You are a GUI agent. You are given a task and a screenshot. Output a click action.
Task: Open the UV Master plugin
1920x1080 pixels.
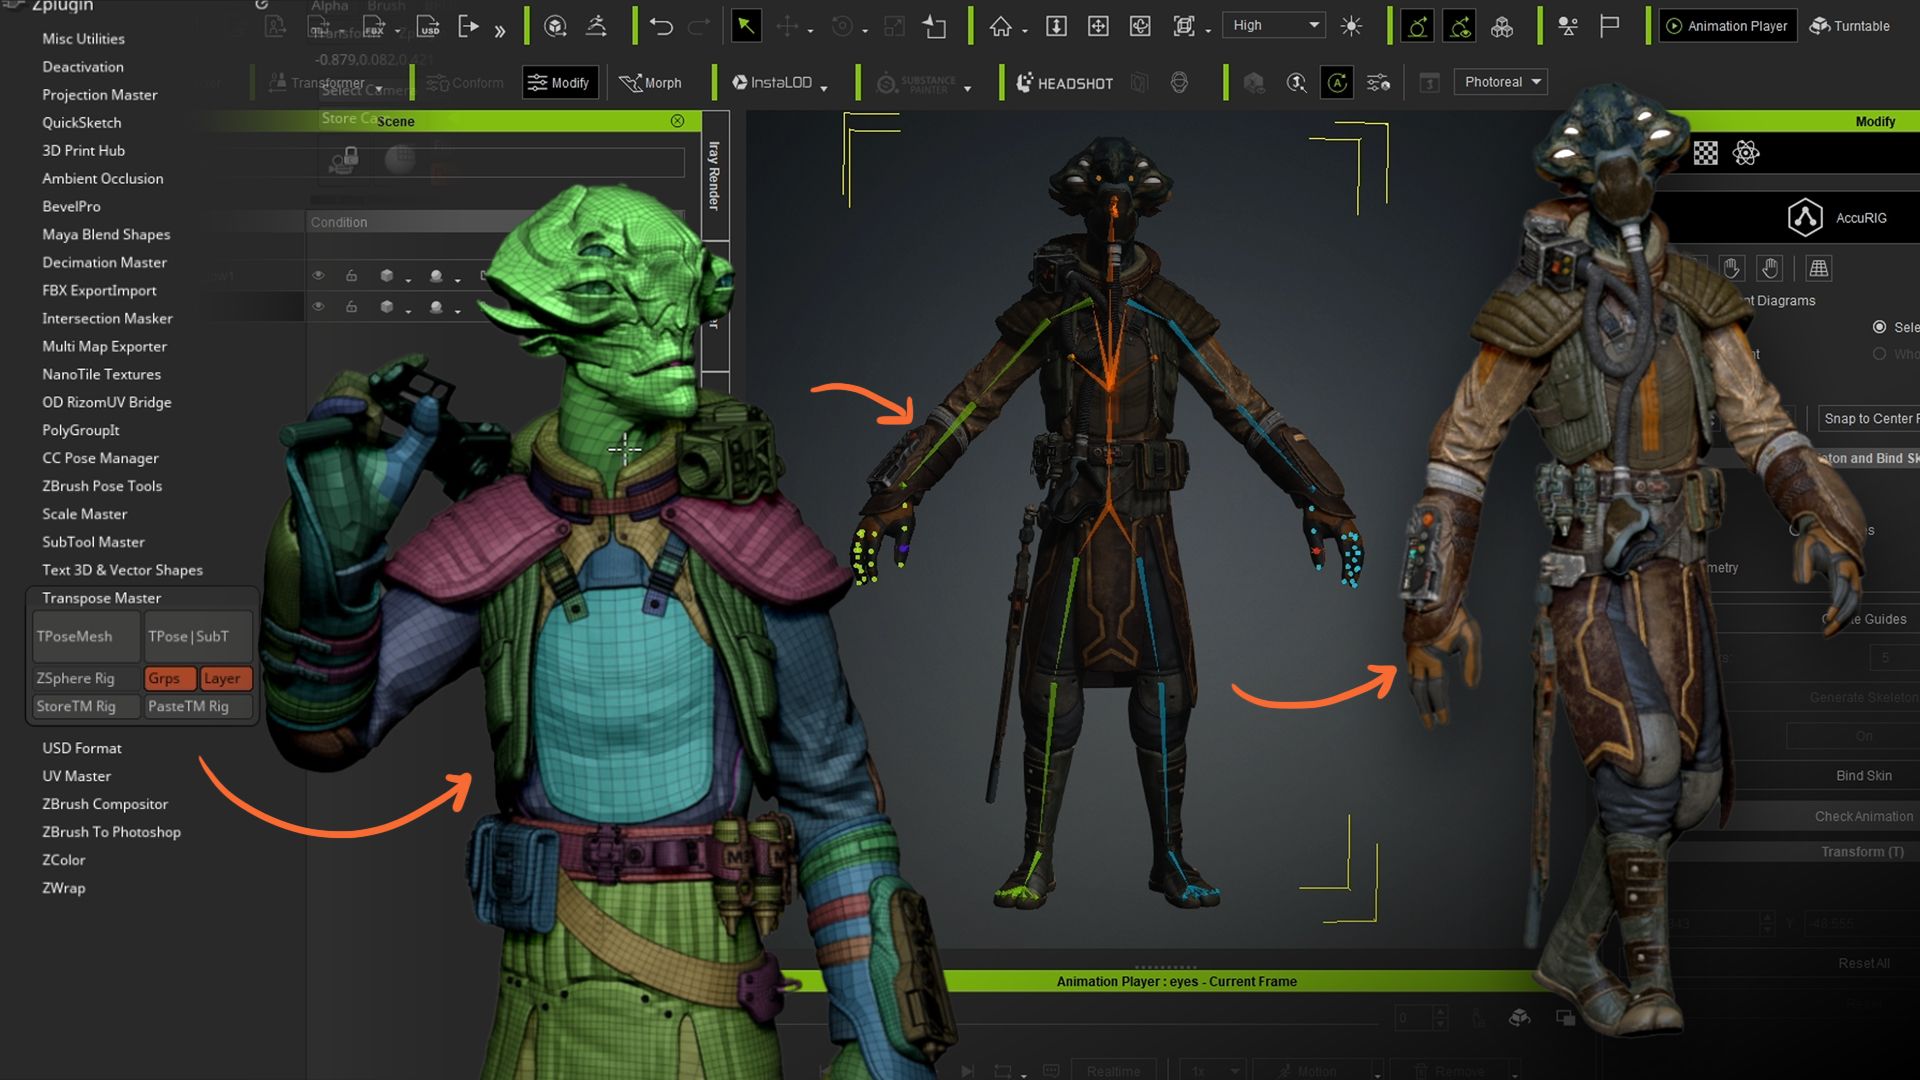76,776
